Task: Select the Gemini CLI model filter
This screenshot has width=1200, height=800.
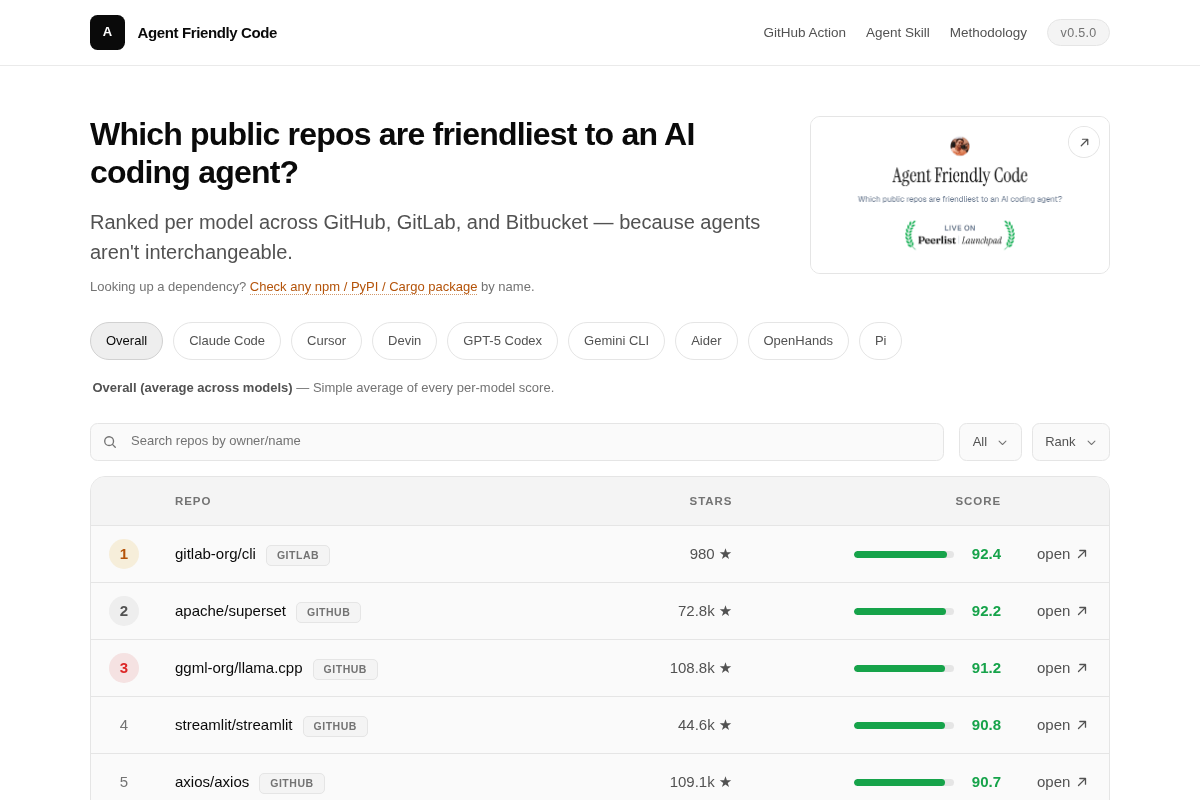Action: click(x=616, y=341)
